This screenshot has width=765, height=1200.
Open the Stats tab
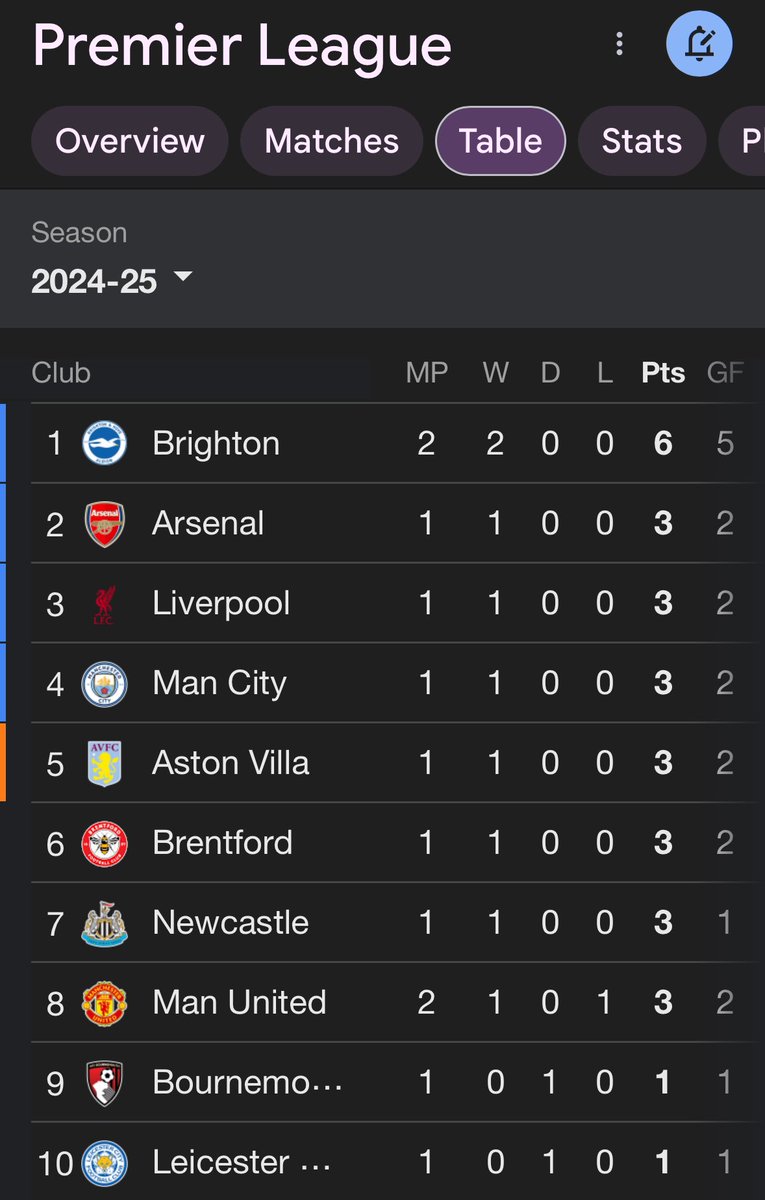click(x=642, y=141)
